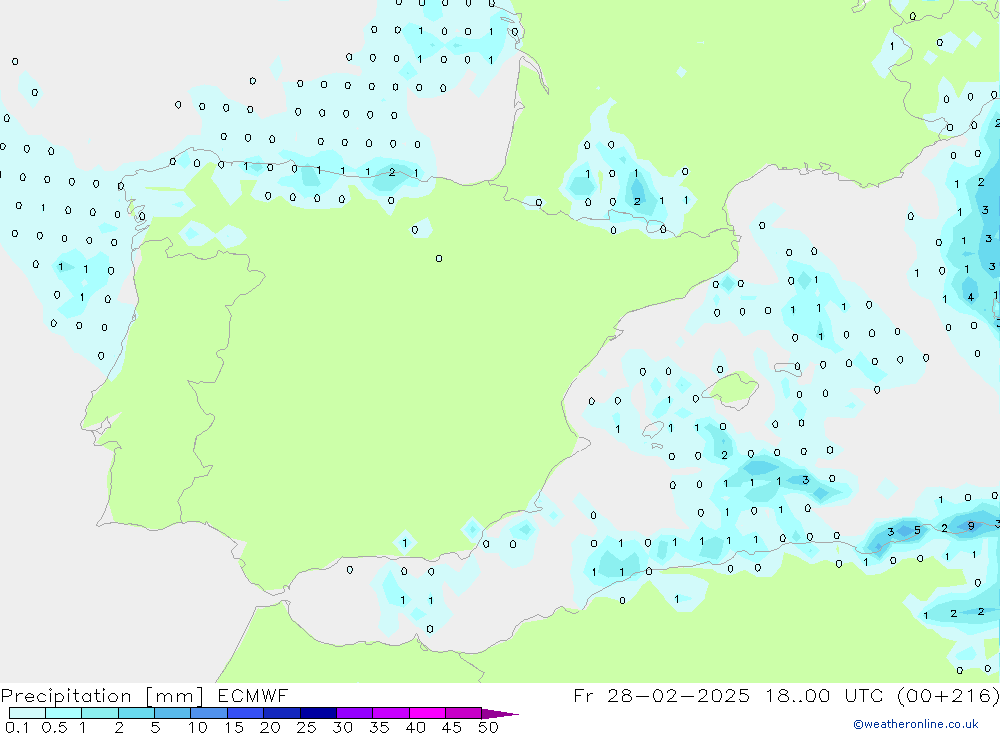Open the weatheronline.co.uk copyright link

[x=916, y=724]
